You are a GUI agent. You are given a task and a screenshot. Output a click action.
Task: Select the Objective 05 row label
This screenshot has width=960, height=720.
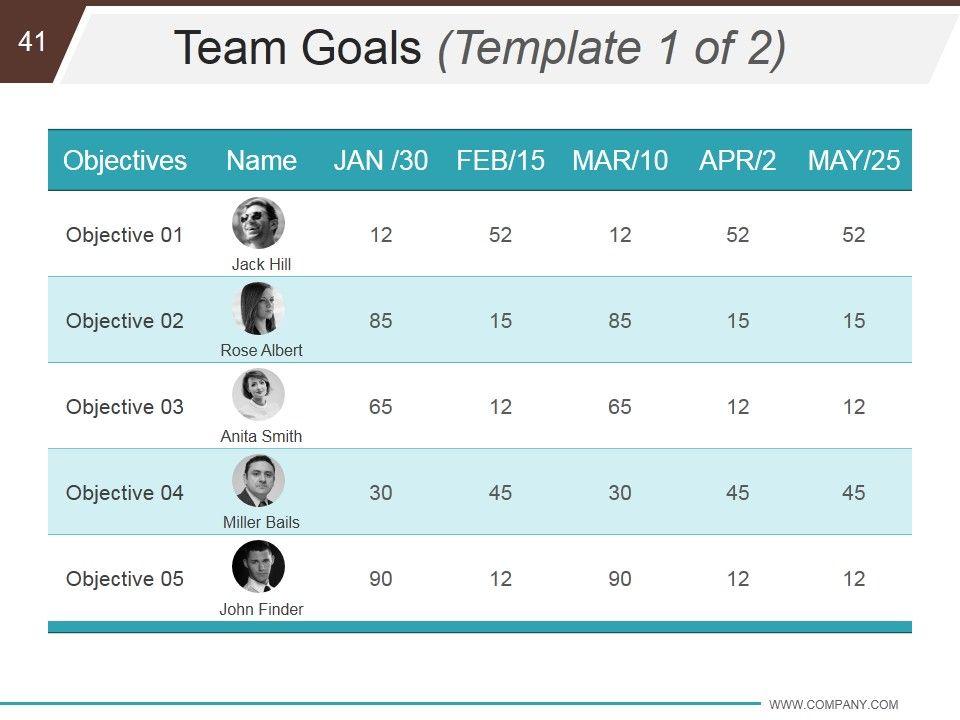[125, 579]
